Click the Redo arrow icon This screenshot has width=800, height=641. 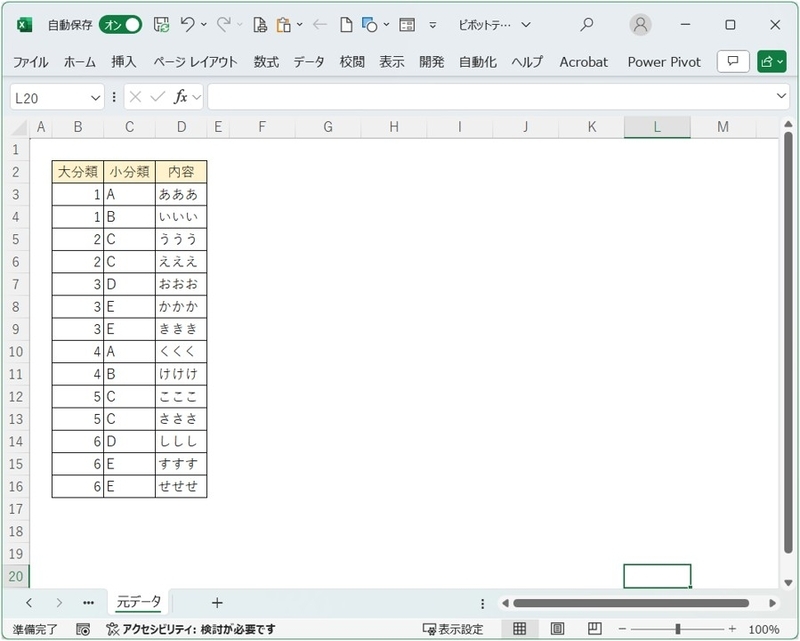point(223,24)
